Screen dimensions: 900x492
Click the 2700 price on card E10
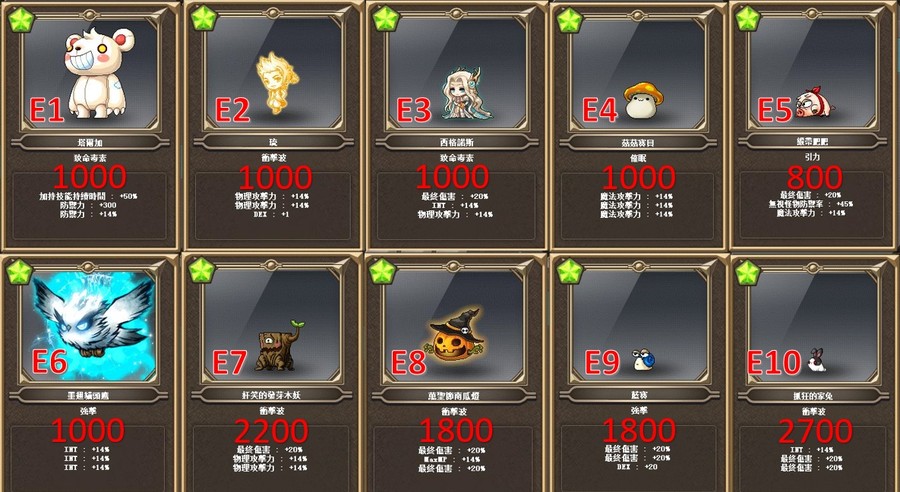(815, 431)
